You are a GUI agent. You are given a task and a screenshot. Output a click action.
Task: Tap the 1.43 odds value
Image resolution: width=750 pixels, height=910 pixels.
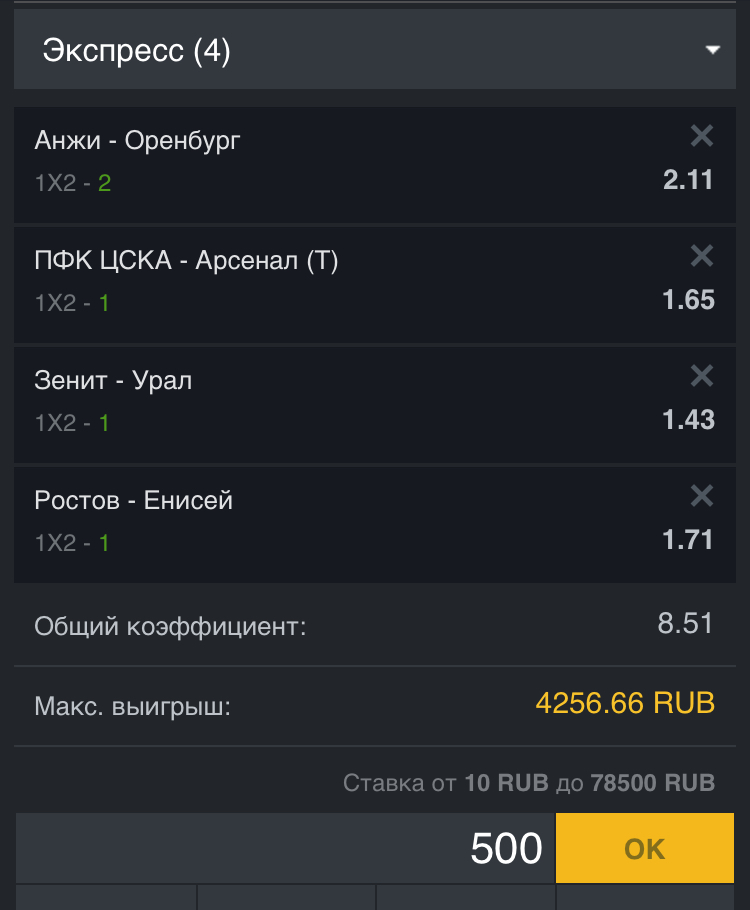[x=688, y=420]
